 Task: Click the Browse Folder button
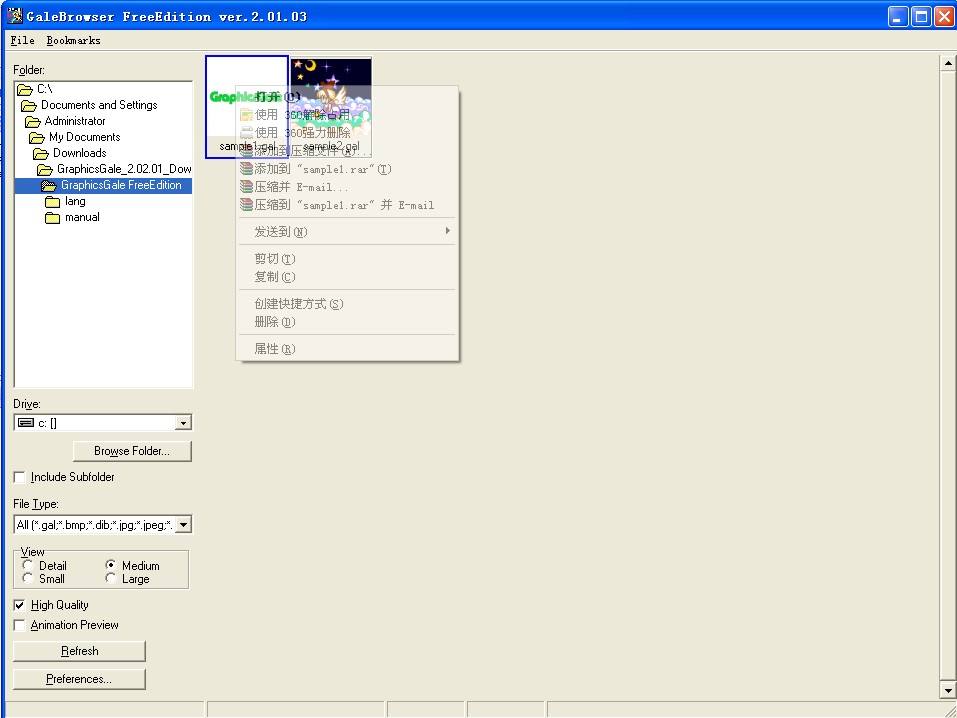[132, 451]
